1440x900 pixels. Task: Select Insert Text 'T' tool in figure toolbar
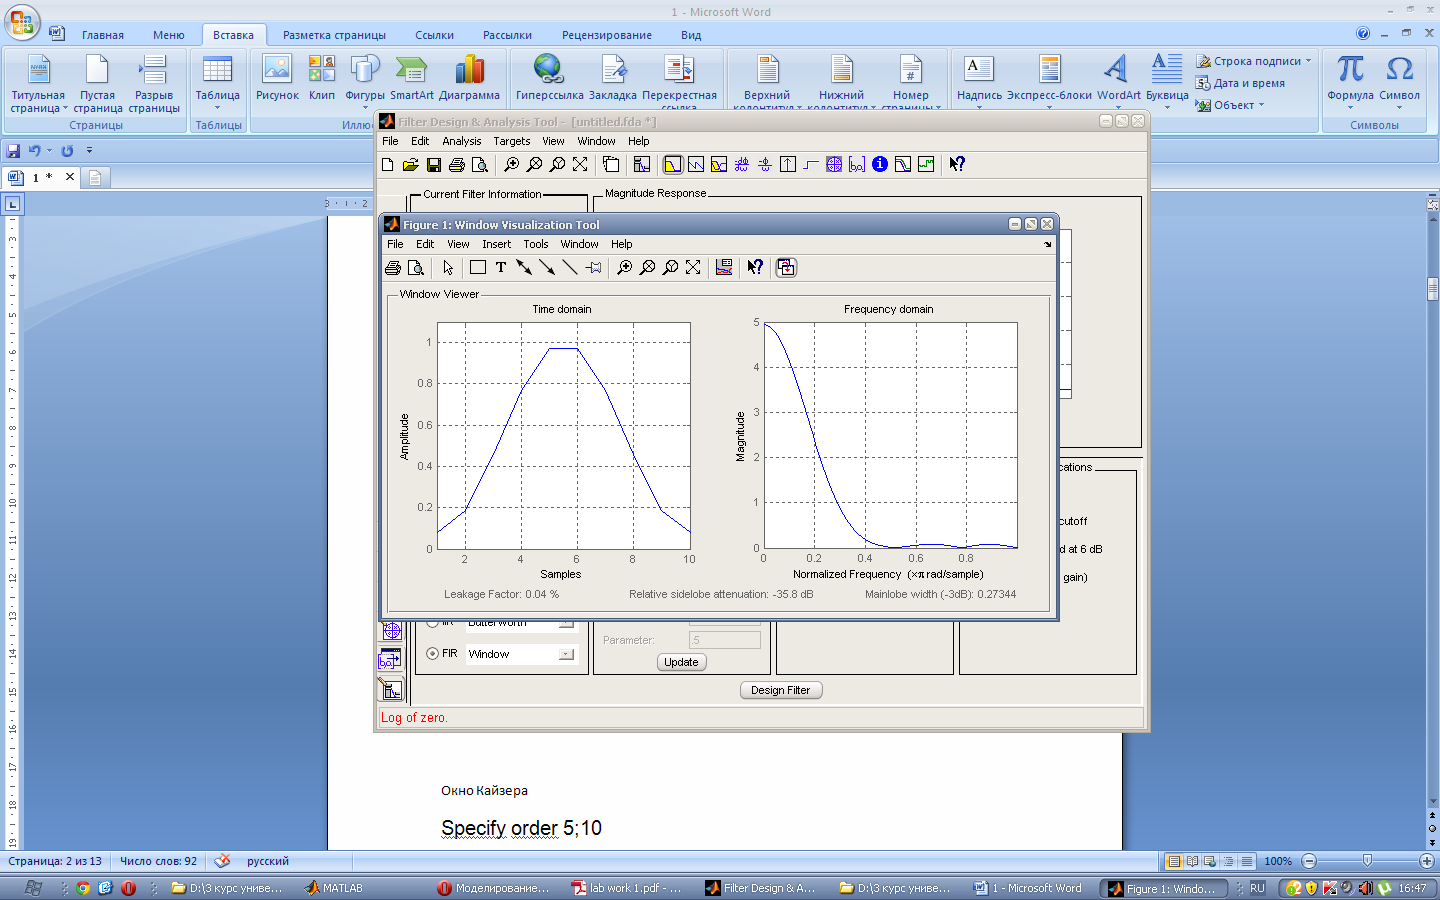point(501,268)
